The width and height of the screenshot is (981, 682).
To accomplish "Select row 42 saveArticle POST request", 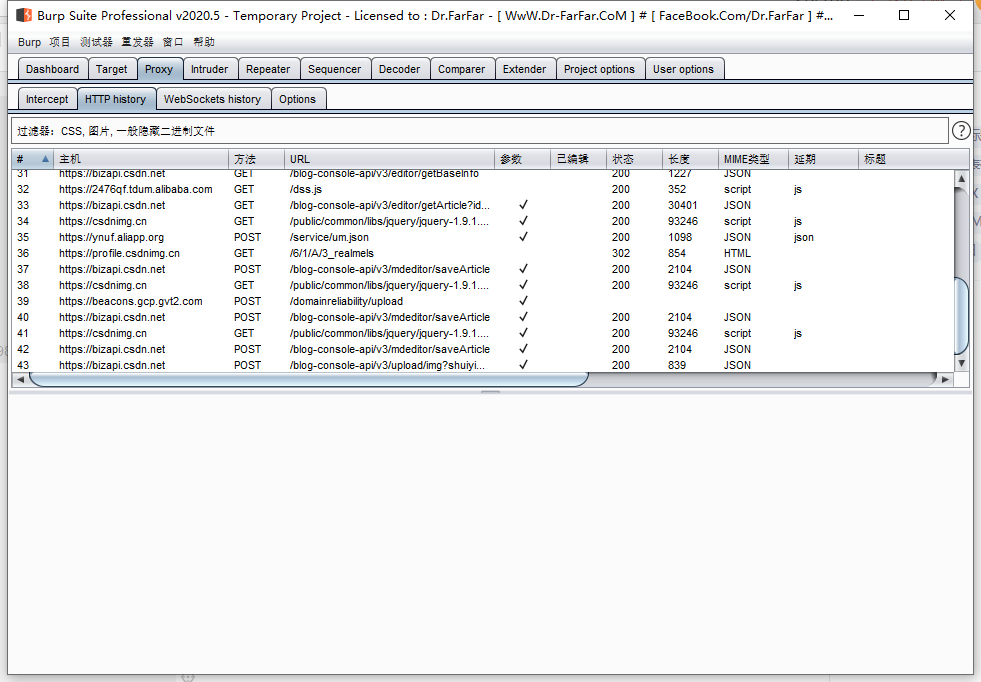I will pyautogui.click(x=483, y=349).
